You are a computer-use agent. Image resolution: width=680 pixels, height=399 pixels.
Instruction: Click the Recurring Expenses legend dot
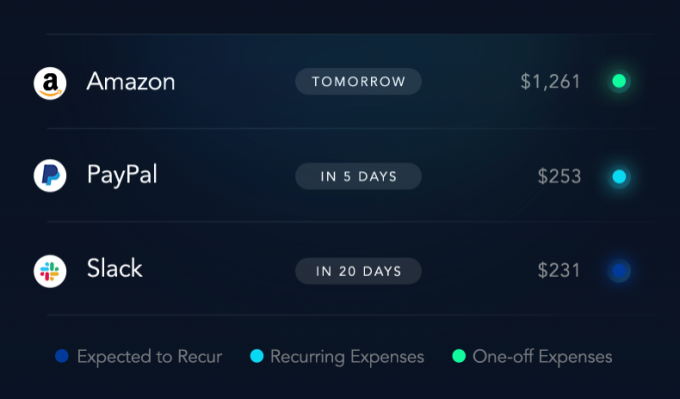[x=257, y=356]
